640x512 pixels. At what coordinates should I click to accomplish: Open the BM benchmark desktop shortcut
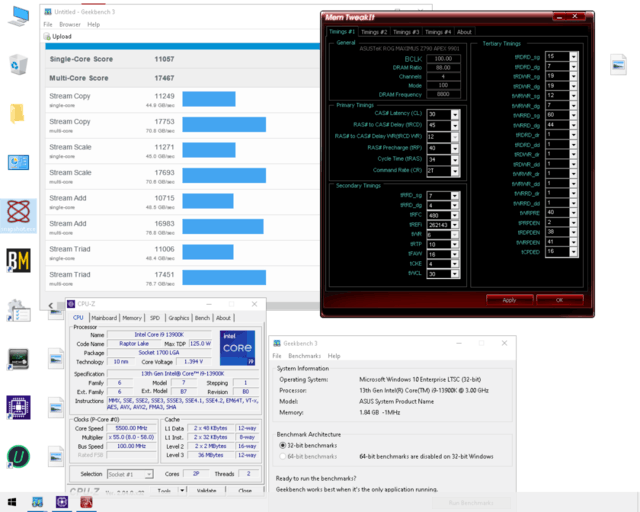coord(18,260)
